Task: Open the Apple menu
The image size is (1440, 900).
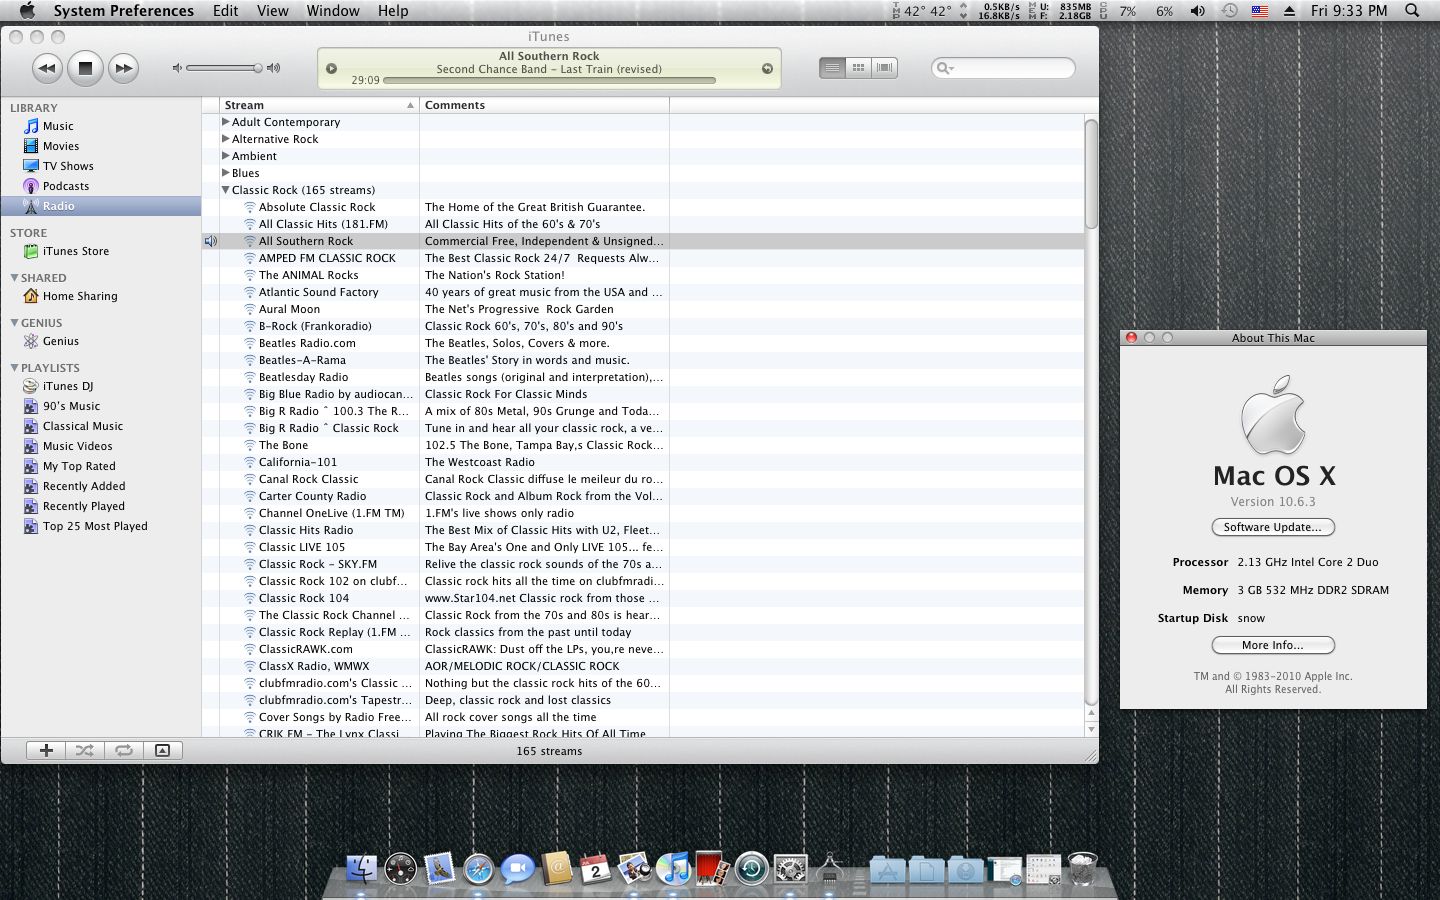Action: [x=27, y=11]
